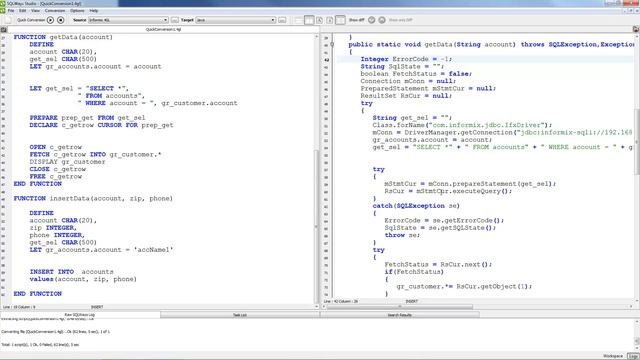This screenshot has height=360, width=640.
Task: Click the first round Show diff icon
Action: click(371, 20)
